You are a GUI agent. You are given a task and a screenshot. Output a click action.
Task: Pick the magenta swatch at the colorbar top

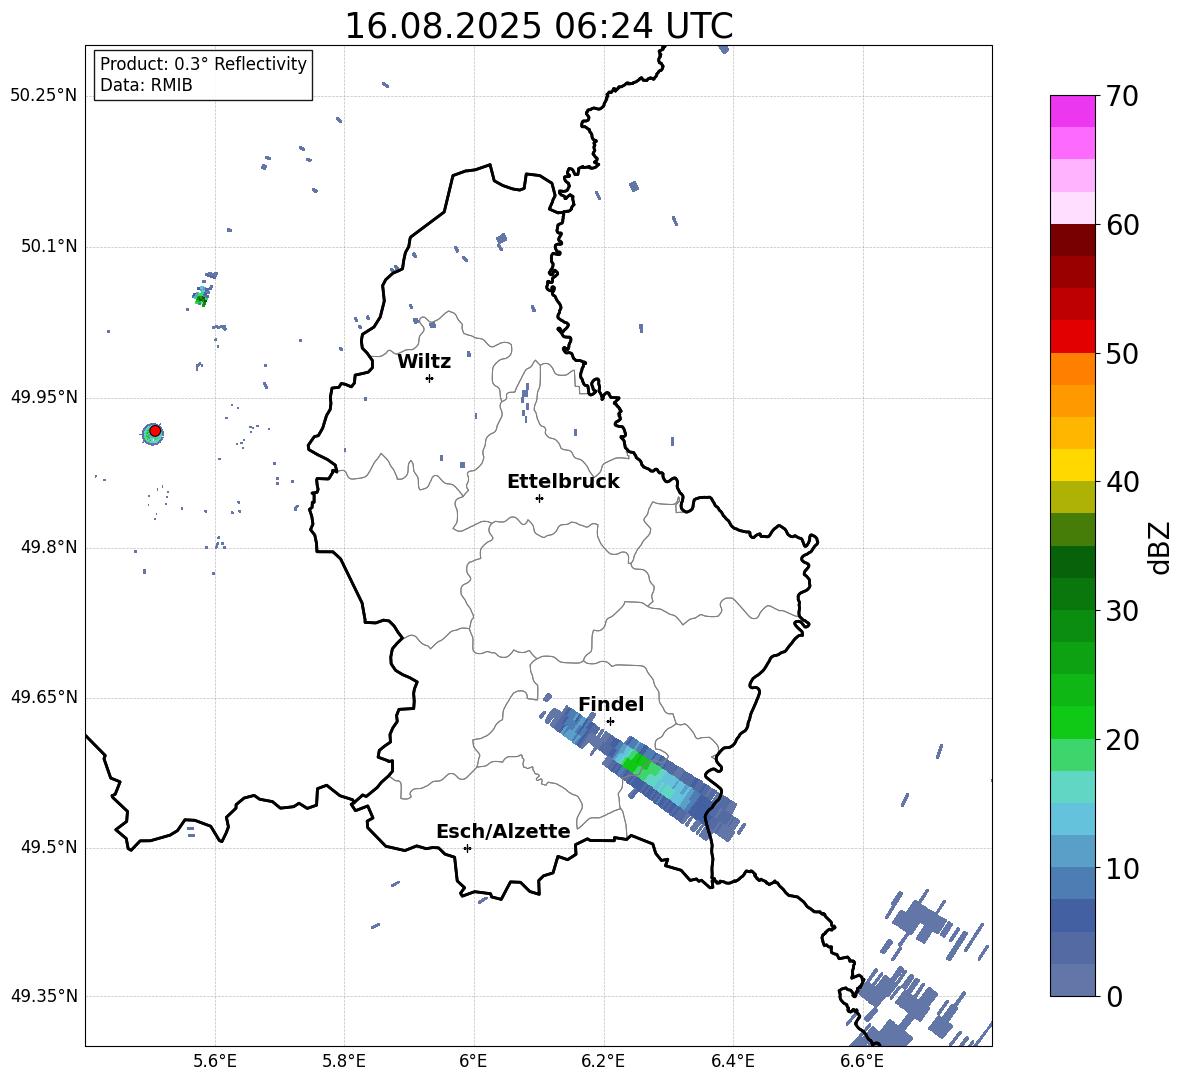(x=1072, y=112)
